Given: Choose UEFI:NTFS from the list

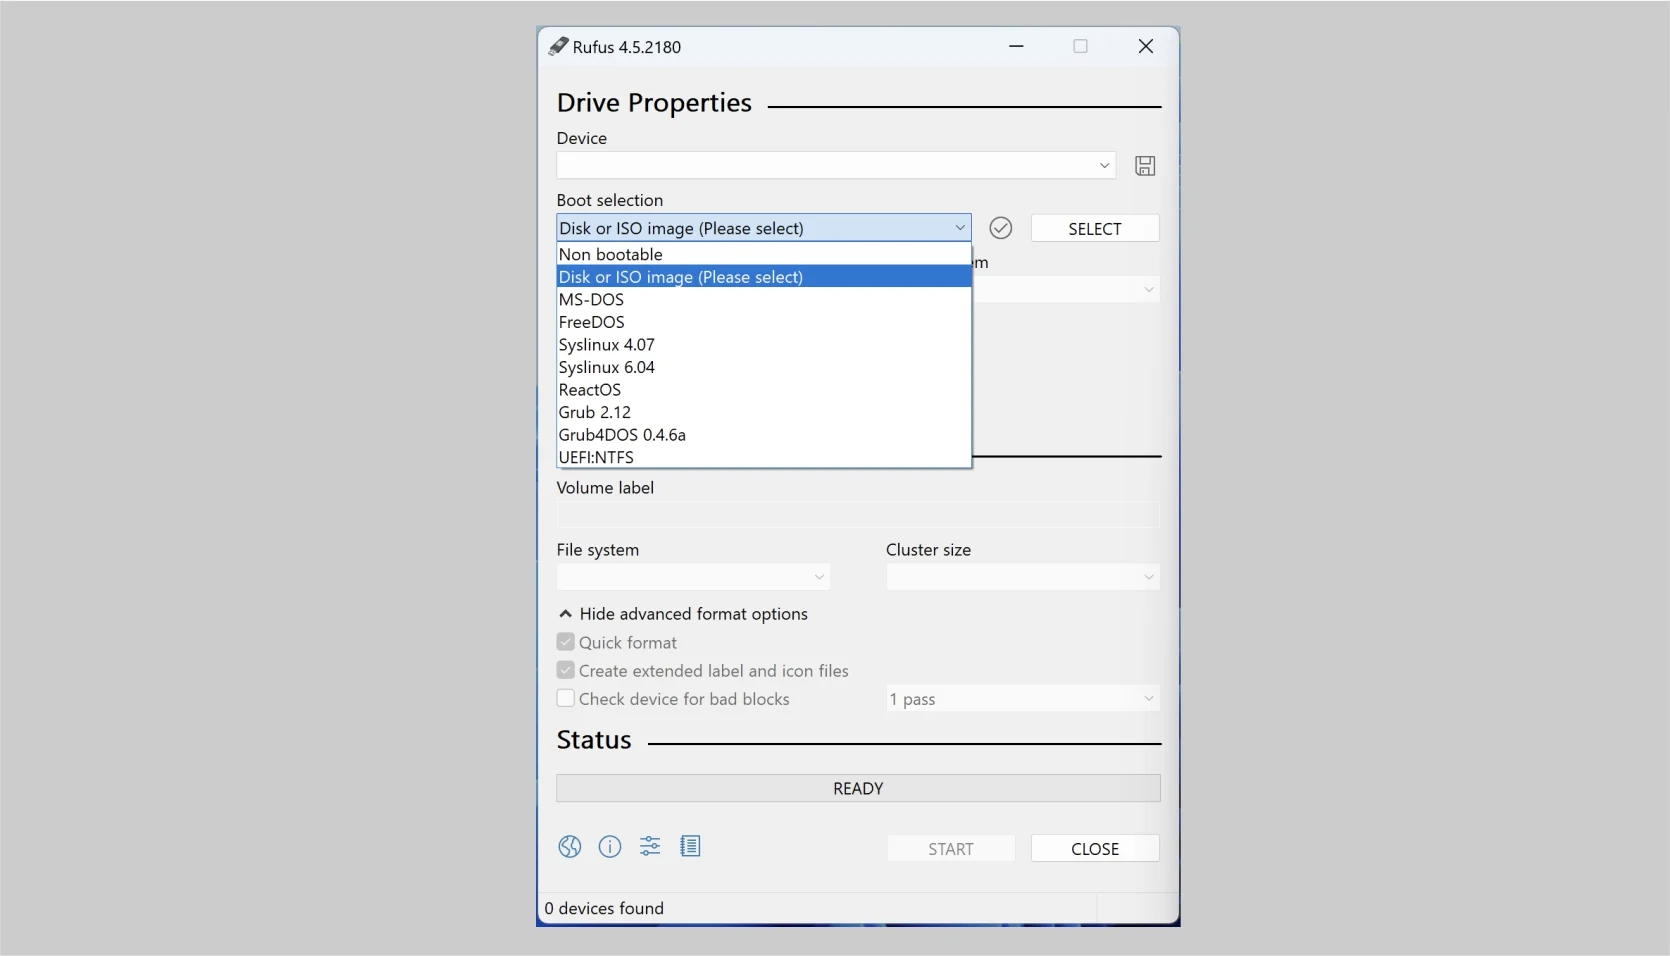Looking at the screenshot, I should click(x=764, y=457).
